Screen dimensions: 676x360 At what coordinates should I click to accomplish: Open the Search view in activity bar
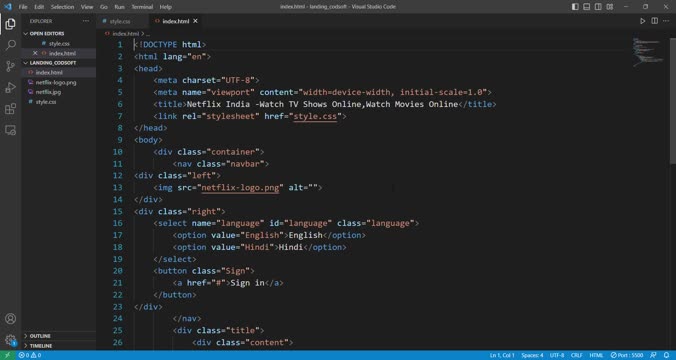(10, 45)
